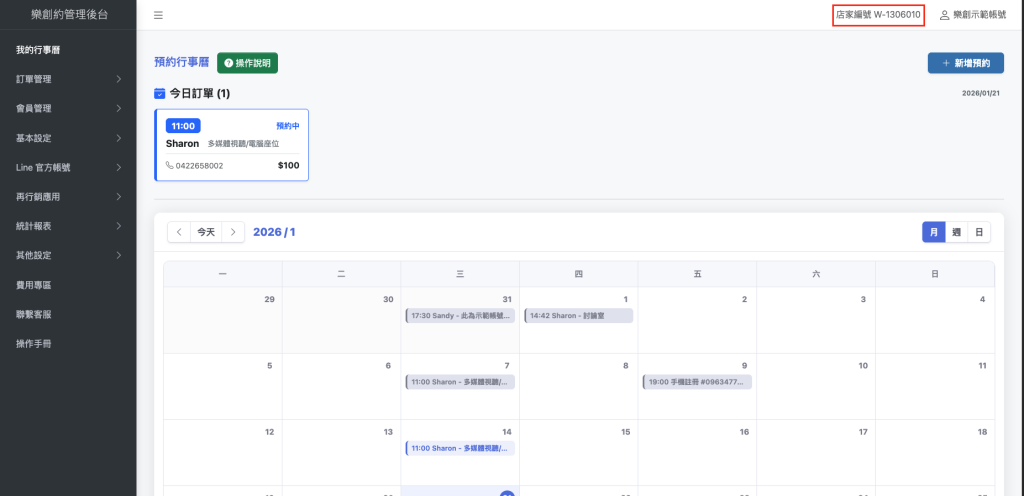
Task: Open the 17:30 Sandy calendar event
Action: [x=460, y=316]
